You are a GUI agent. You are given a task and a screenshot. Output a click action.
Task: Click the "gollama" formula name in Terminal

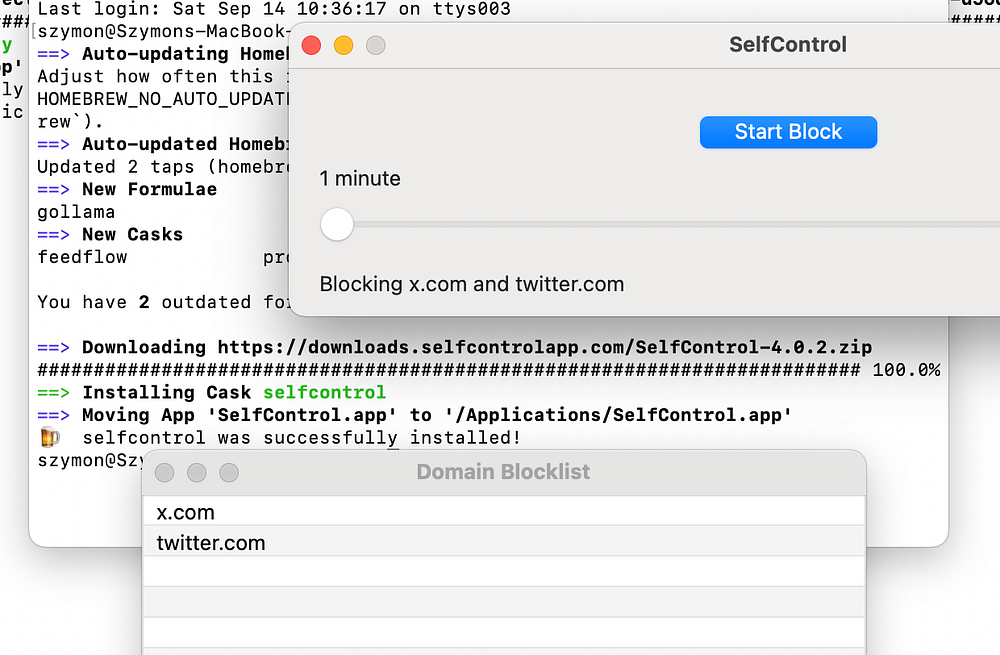click(76, 211)
